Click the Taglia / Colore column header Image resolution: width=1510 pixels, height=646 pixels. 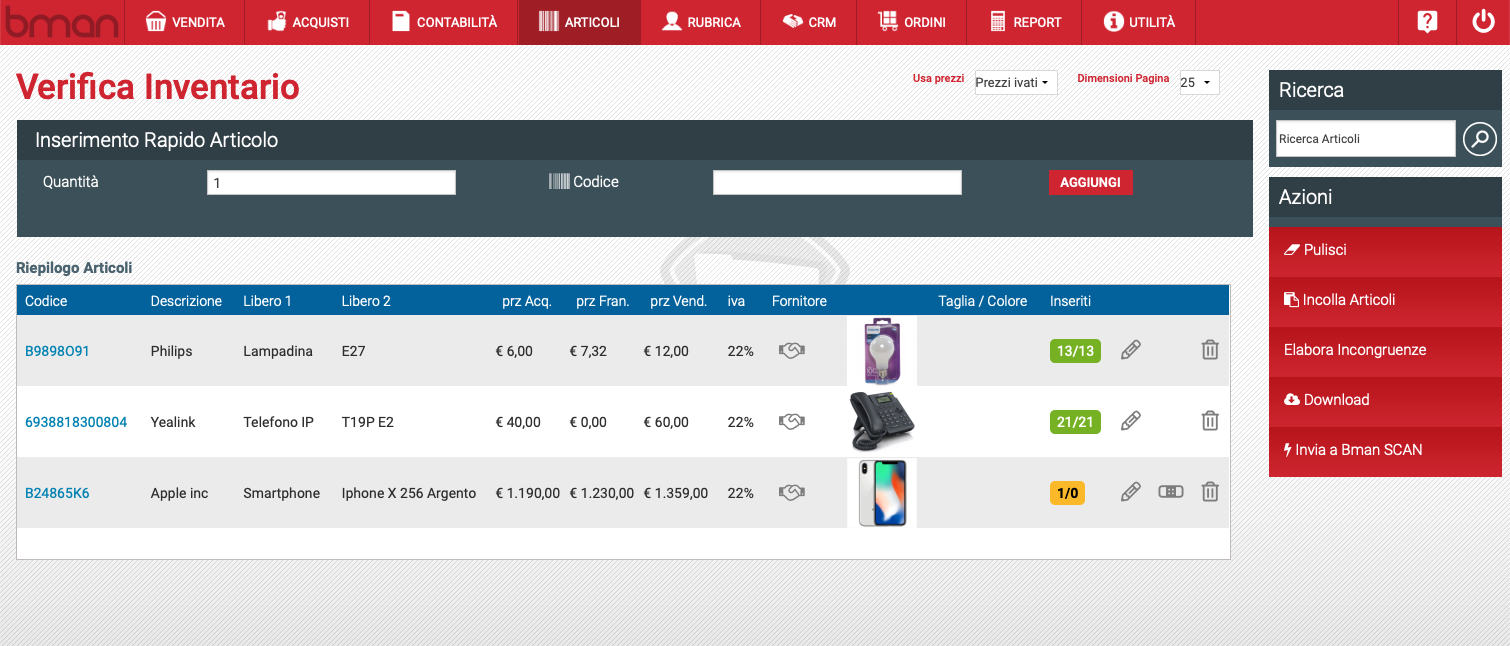click(x=983, y=301)
